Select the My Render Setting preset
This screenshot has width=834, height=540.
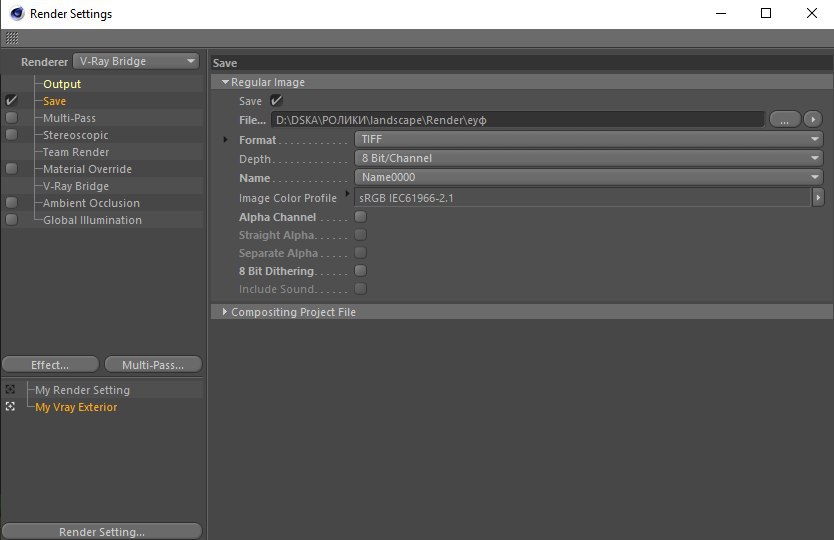tap(82, 389)
